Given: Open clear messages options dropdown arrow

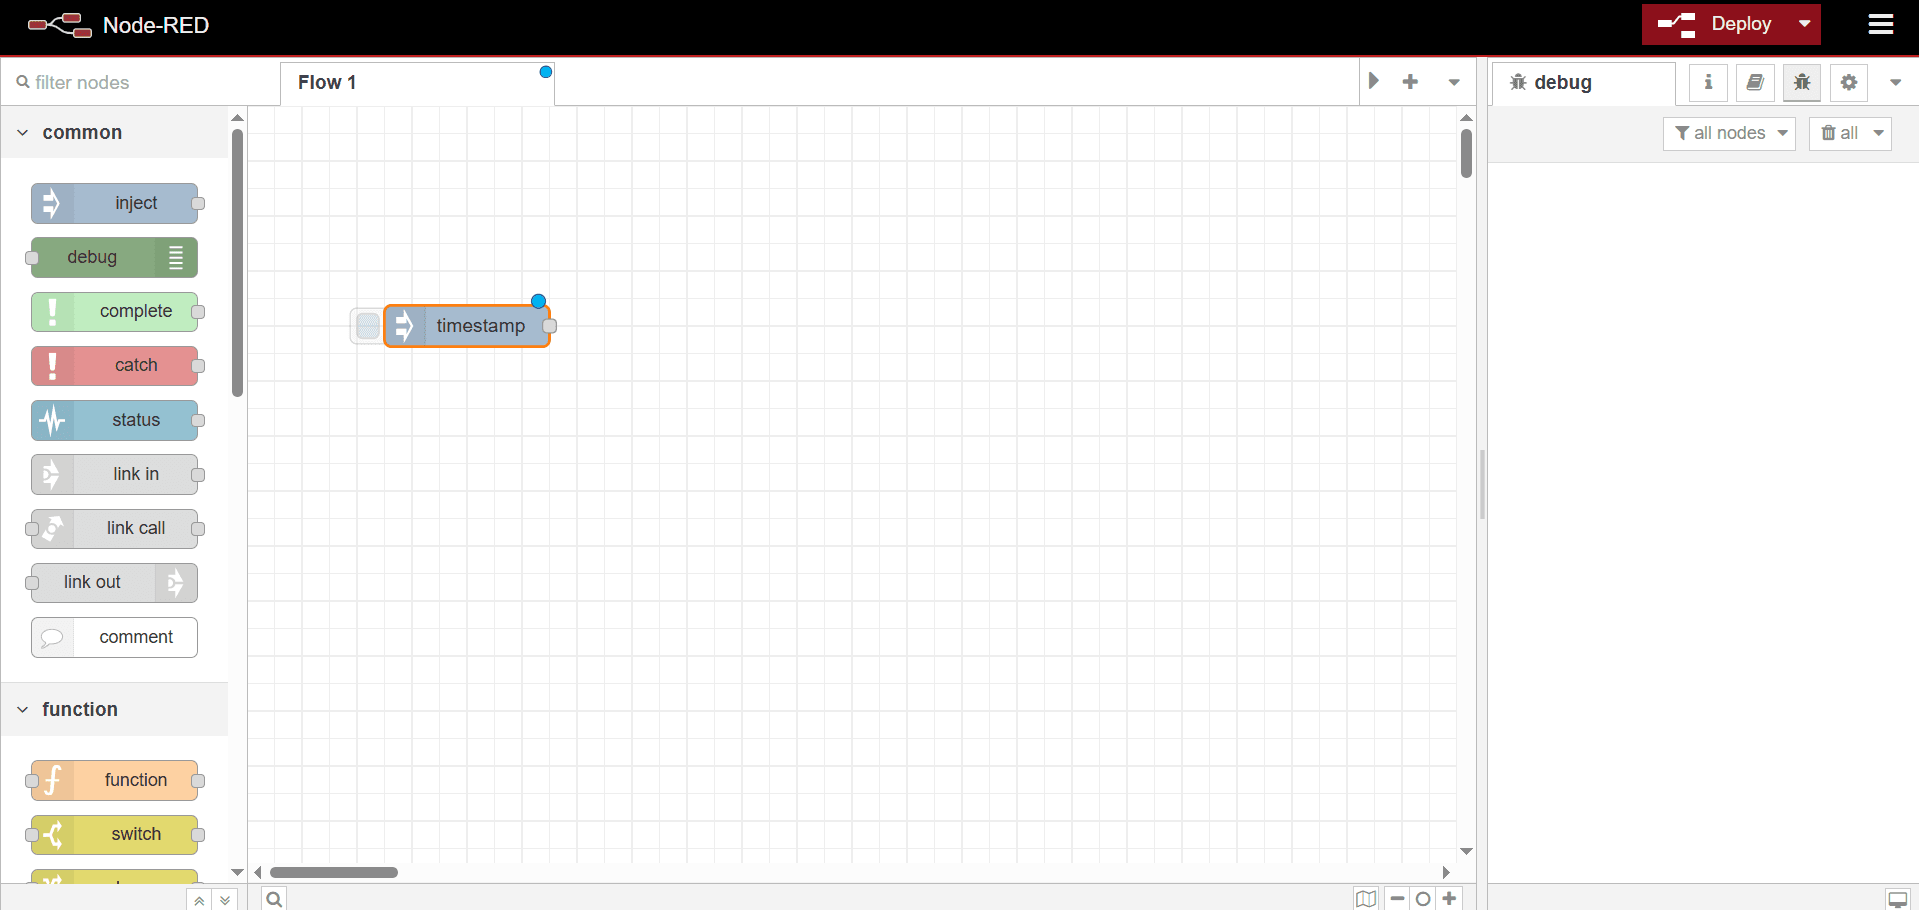Looking at the screenshot, I should [1879, 133].
